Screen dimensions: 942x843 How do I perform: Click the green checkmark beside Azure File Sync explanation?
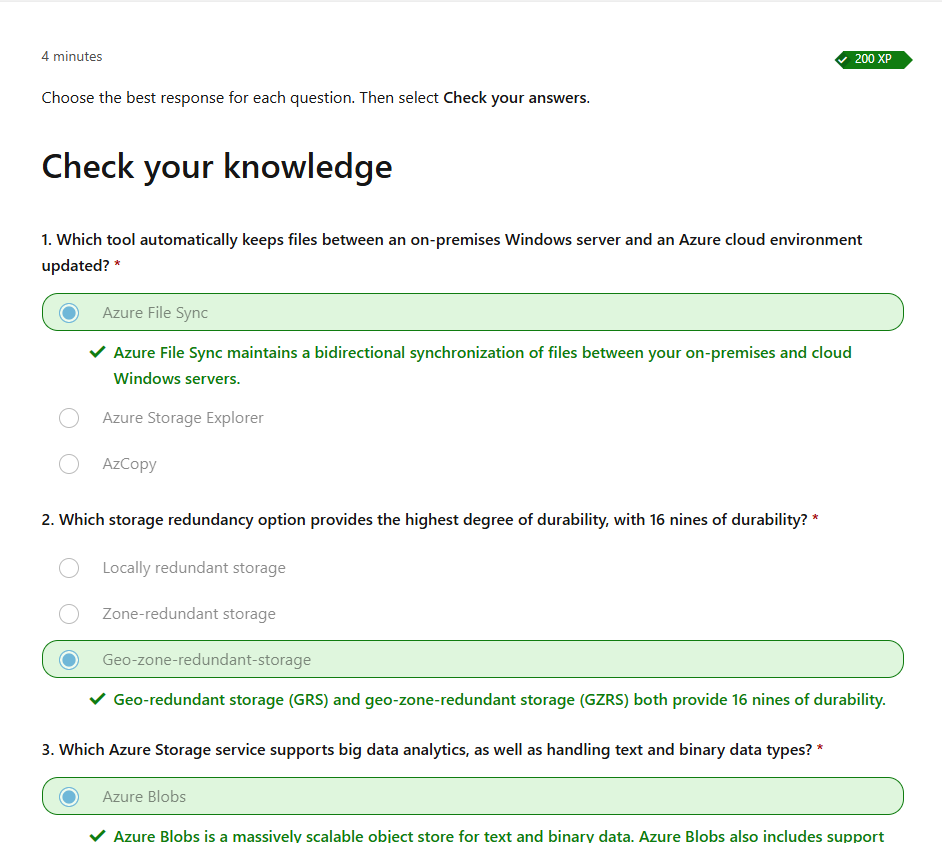pos(97,352)
